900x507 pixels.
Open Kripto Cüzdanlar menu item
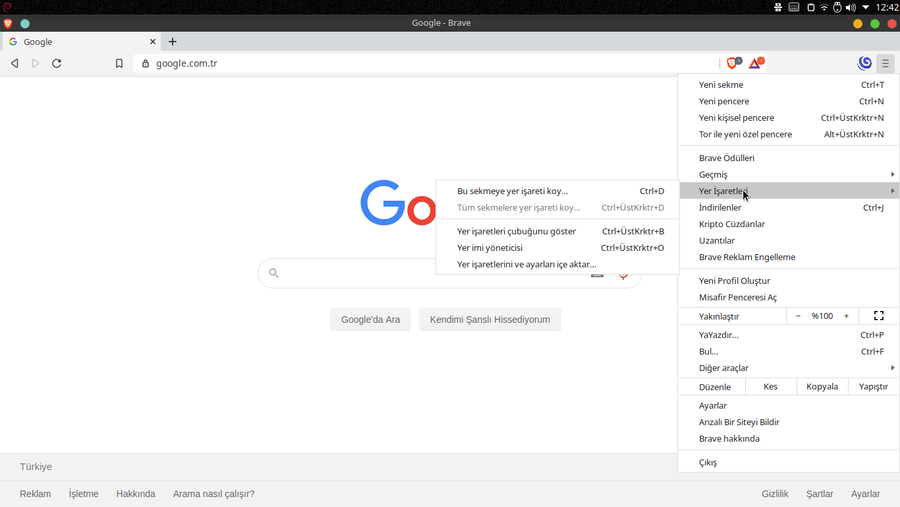click(x=789, y=224)
